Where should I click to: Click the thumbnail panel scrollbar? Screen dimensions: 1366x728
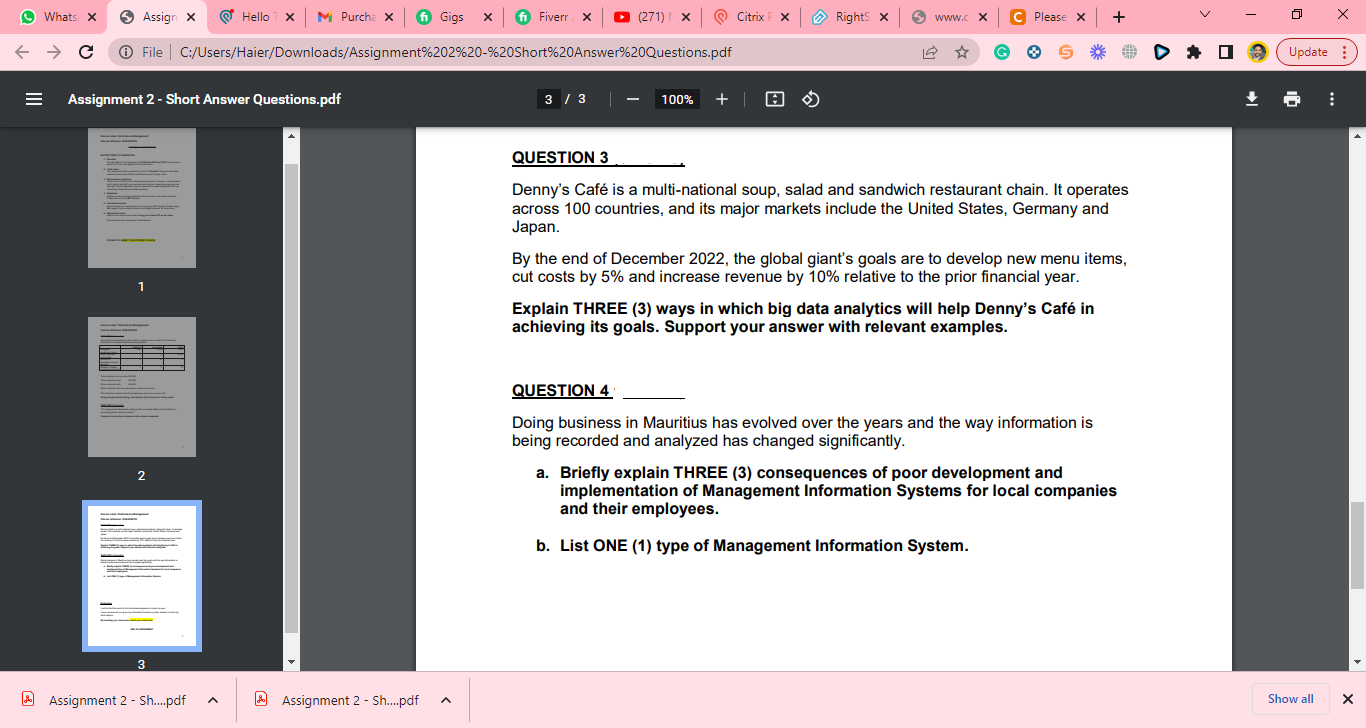pos(292,398)
